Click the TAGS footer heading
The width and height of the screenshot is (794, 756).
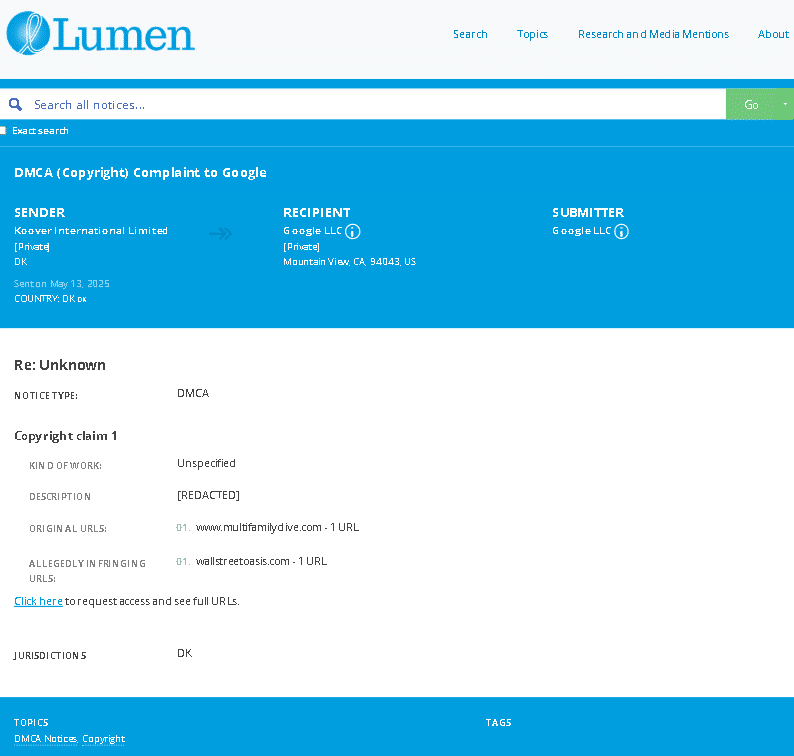coord(498,723)
